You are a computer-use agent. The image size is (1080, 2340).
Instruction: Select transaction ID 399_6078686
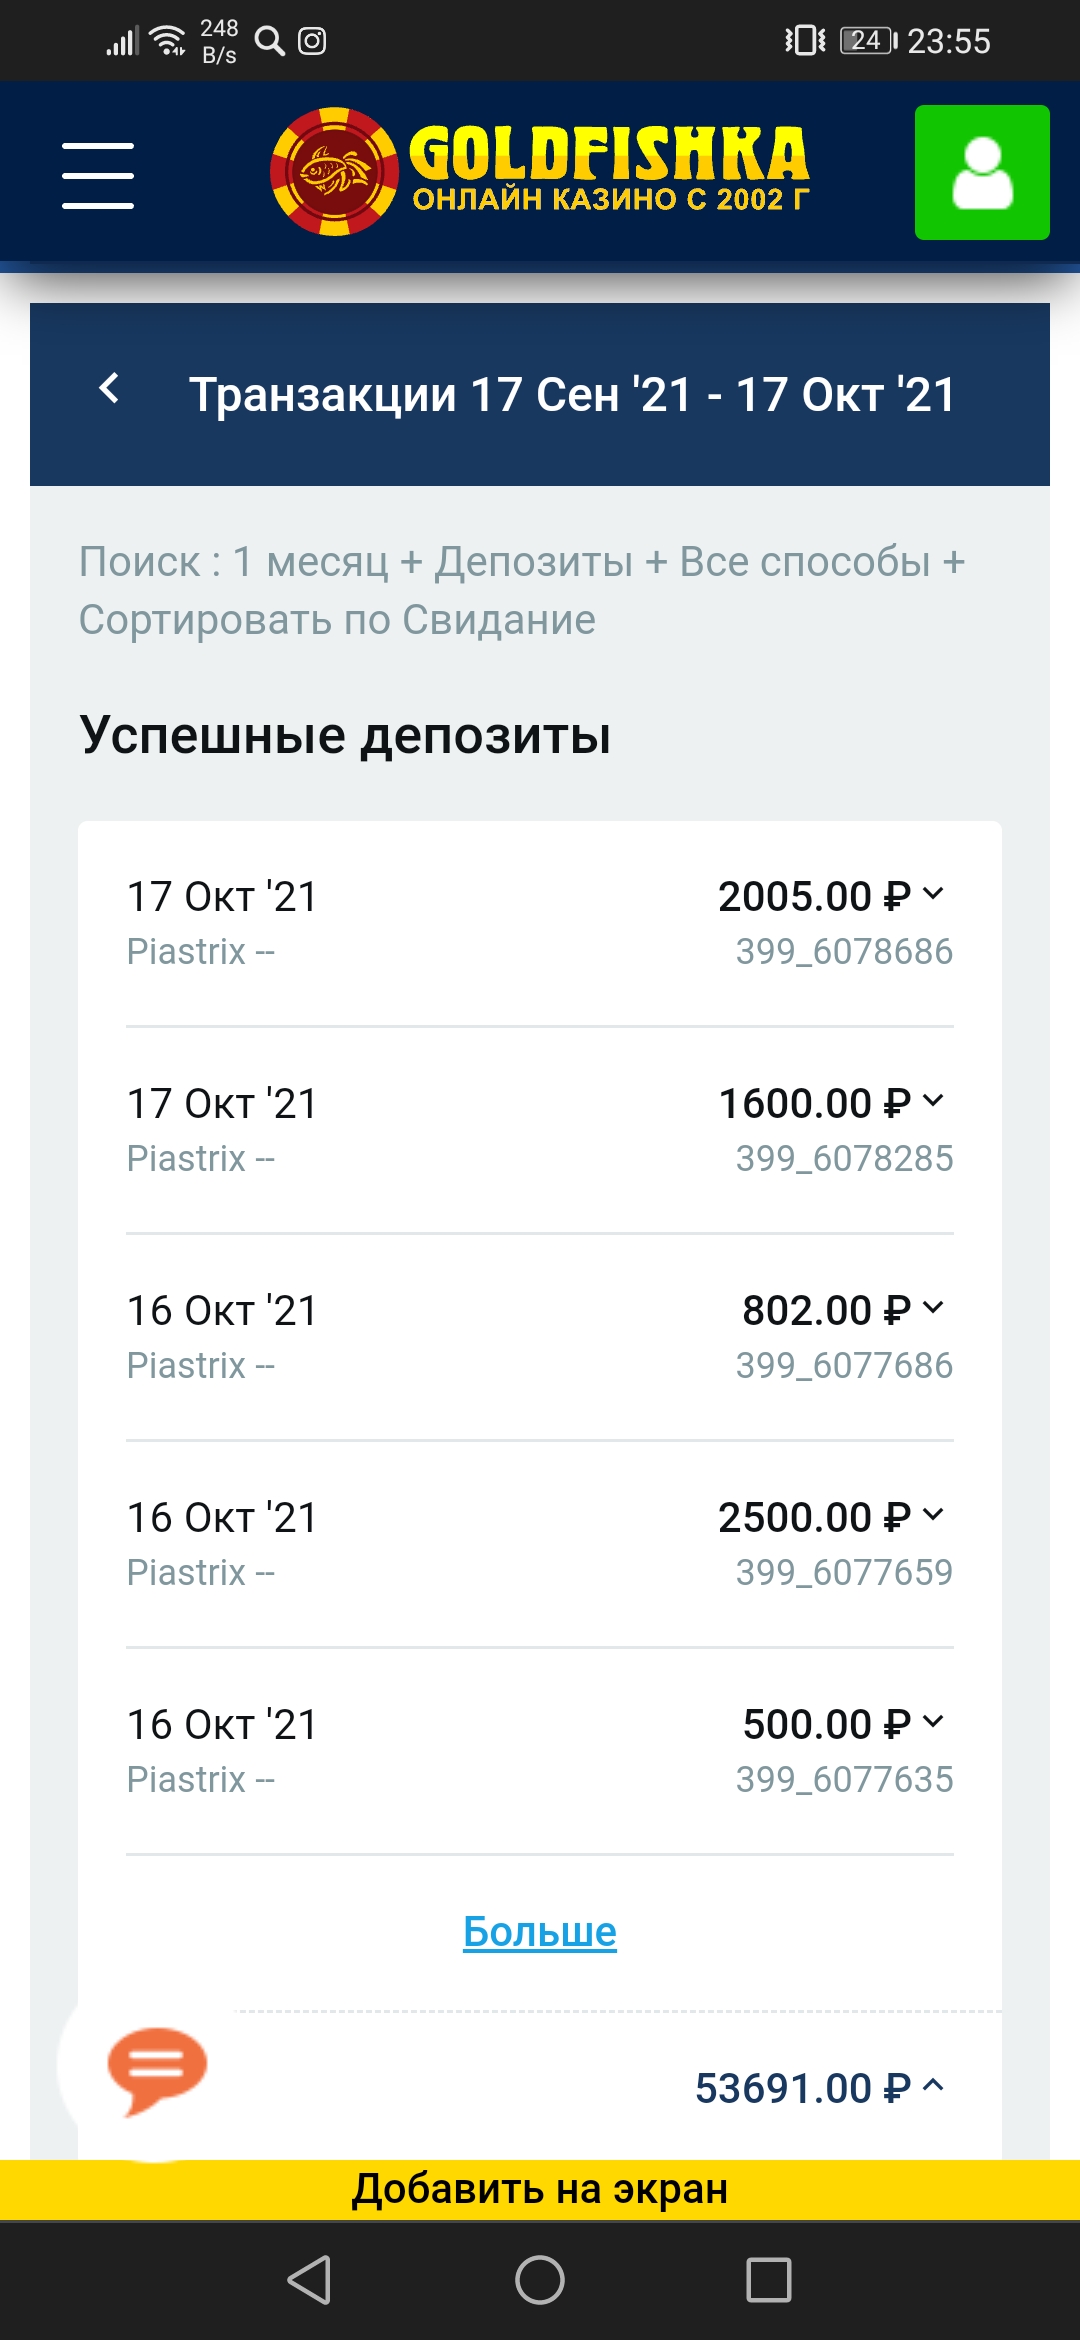(844, 952)
